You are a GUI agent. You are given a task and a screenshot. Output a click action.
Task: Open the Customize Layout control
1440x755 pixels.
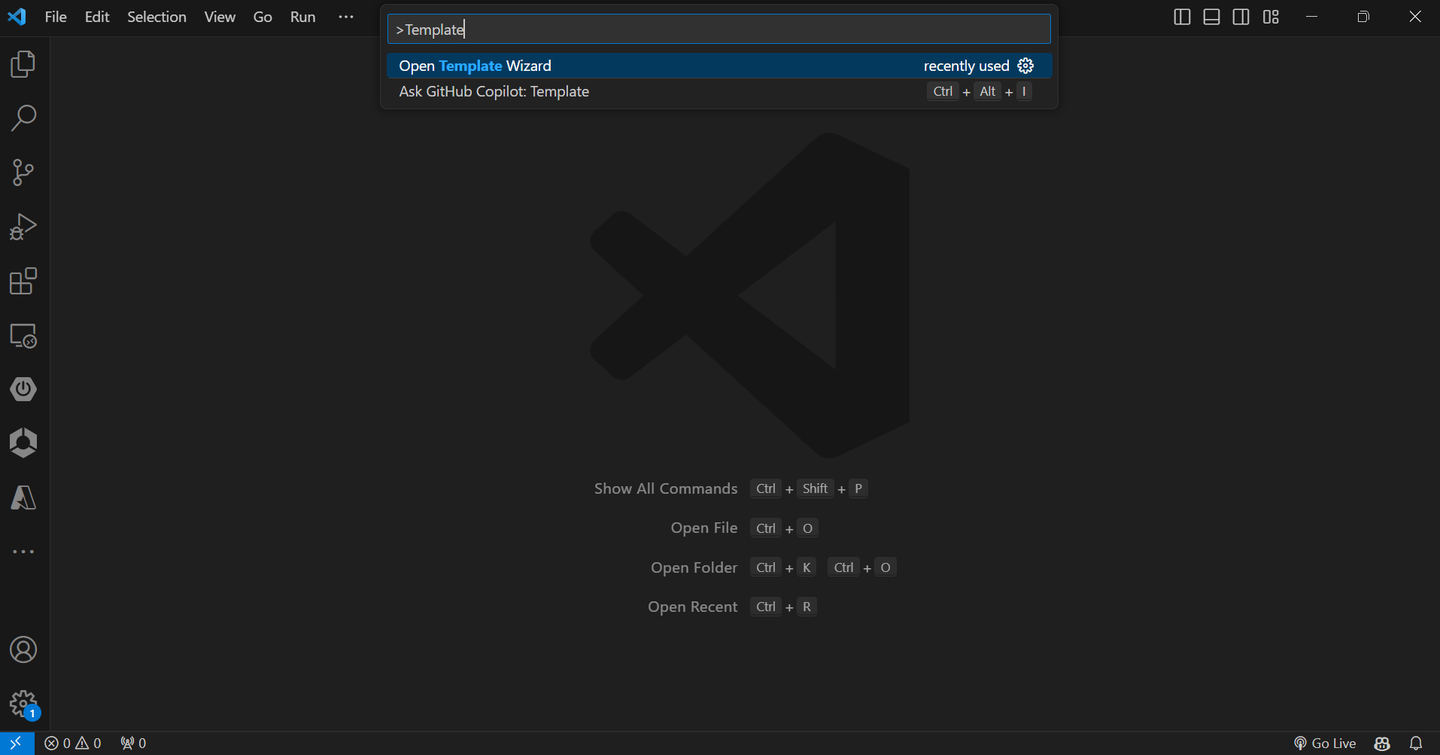(x=1271, y=17)
